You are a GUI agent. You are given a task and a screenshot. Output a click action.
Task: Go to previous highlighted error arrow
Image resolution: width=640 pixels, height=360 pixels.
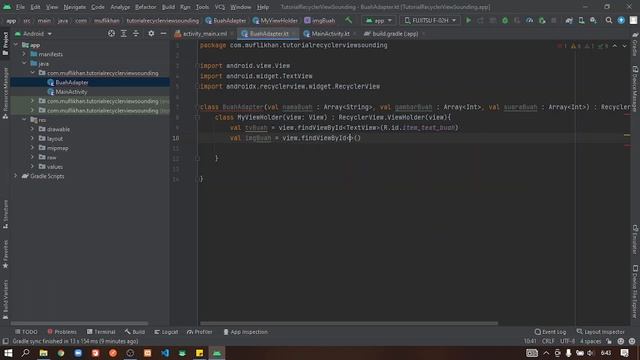[x=615, y=46]
